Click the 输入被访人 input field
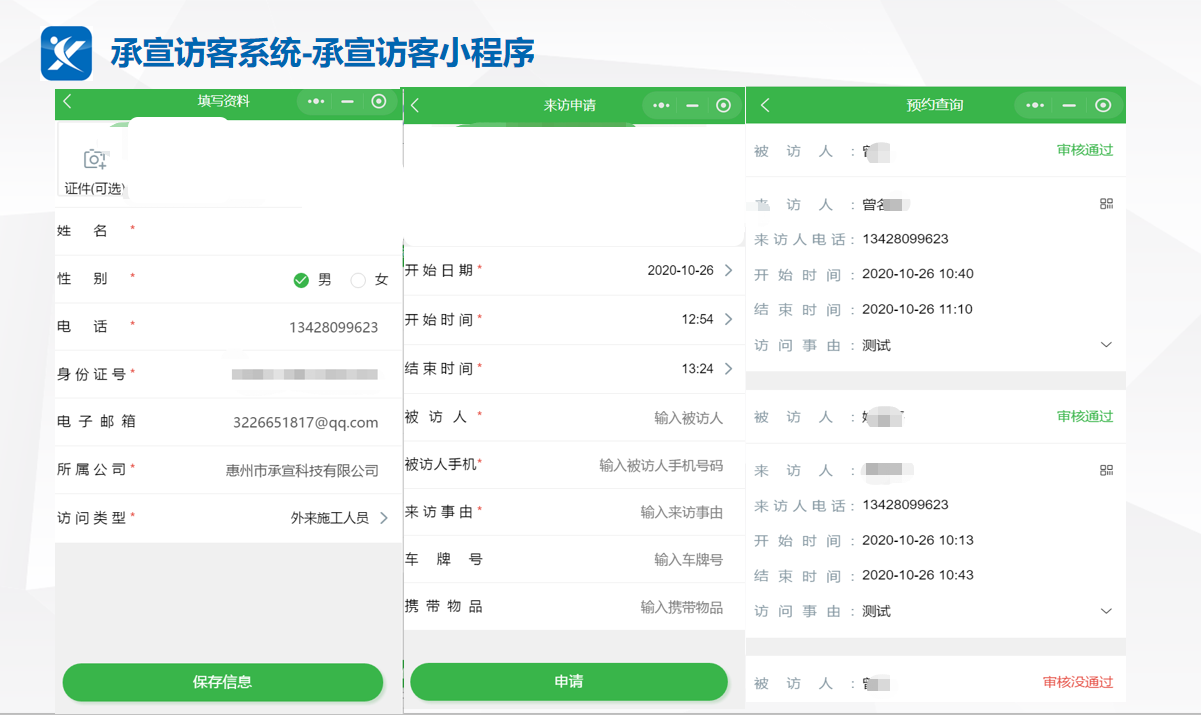Image resolution: width=1201 pixels, height=715 pixels. (x=688, y=418)
